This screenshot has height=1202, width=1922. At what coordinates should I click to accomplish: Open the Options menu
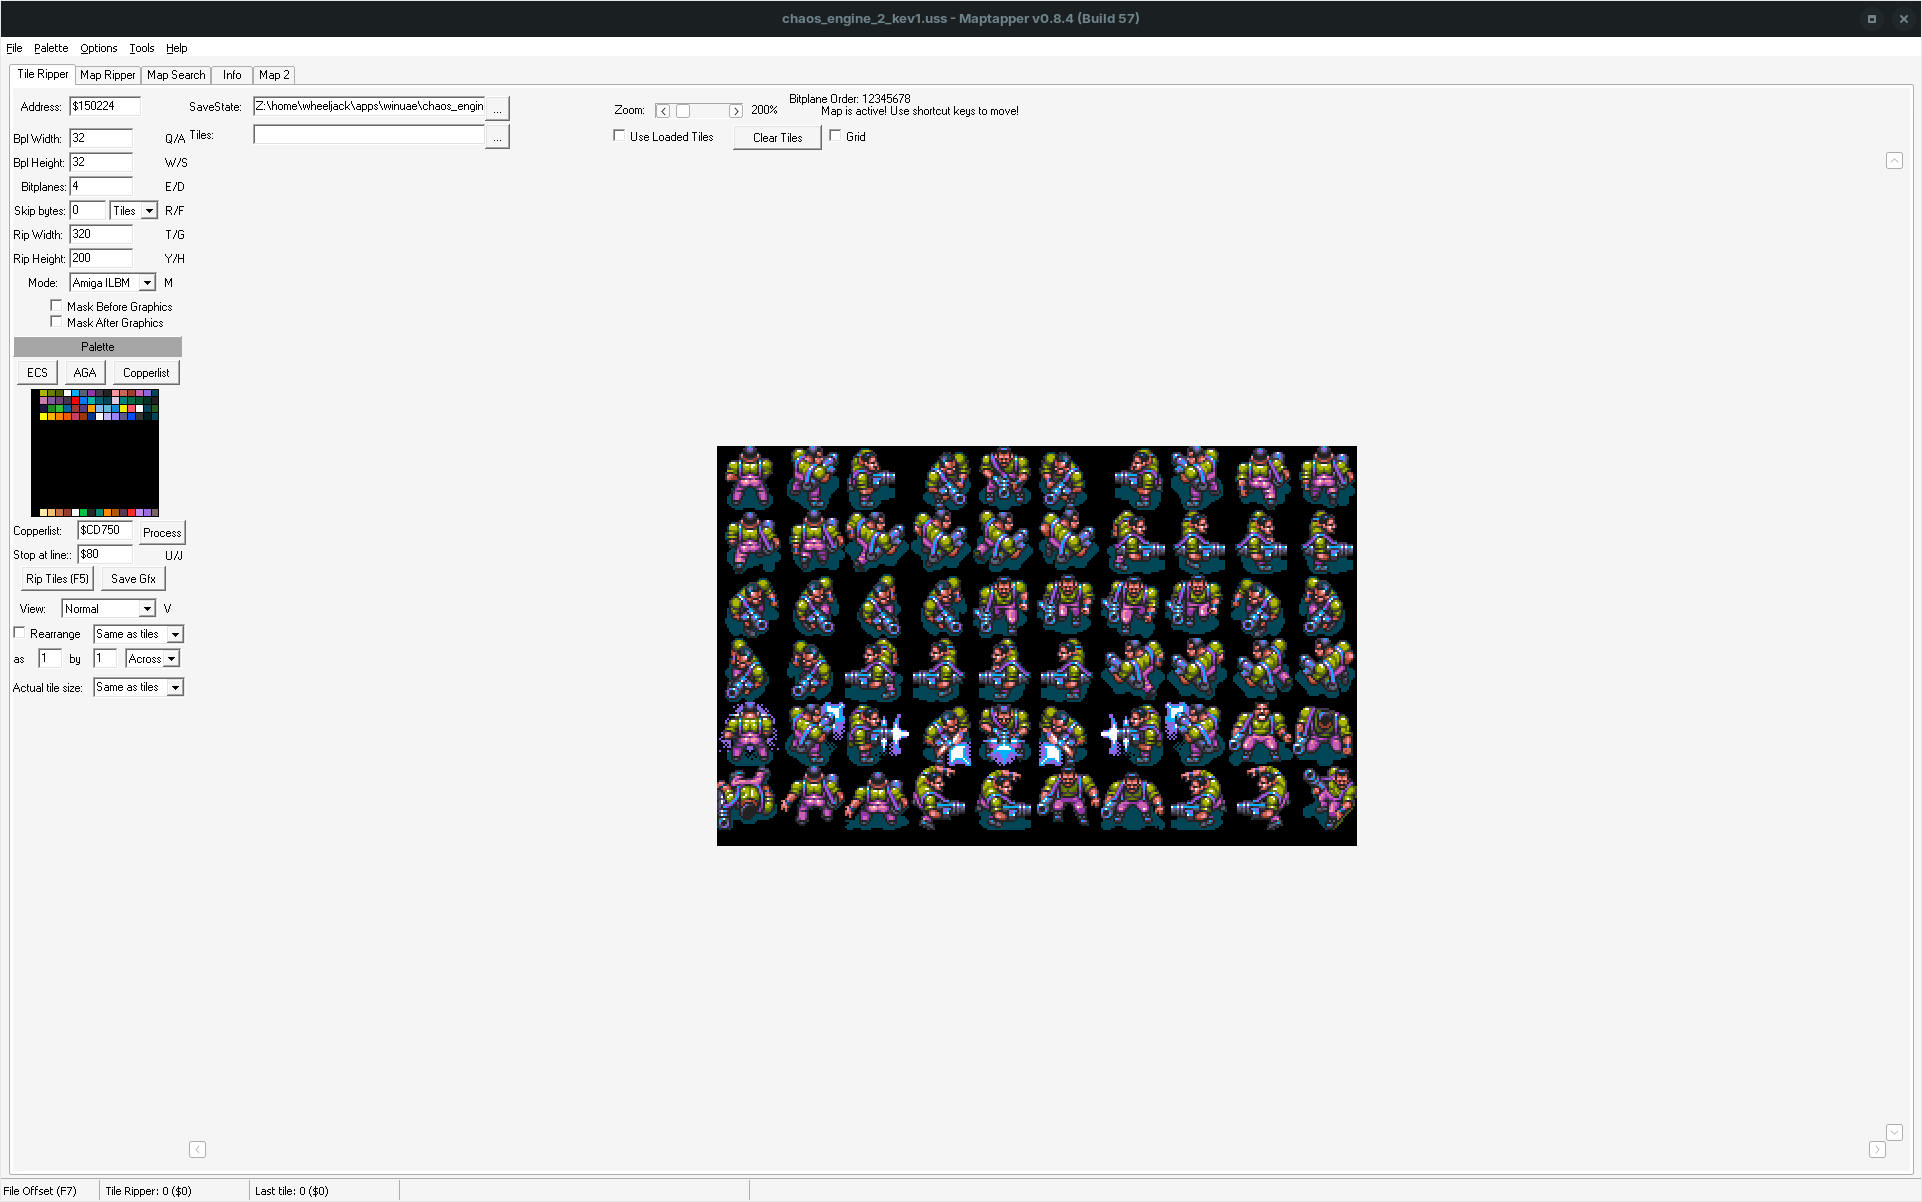point(98,48)
